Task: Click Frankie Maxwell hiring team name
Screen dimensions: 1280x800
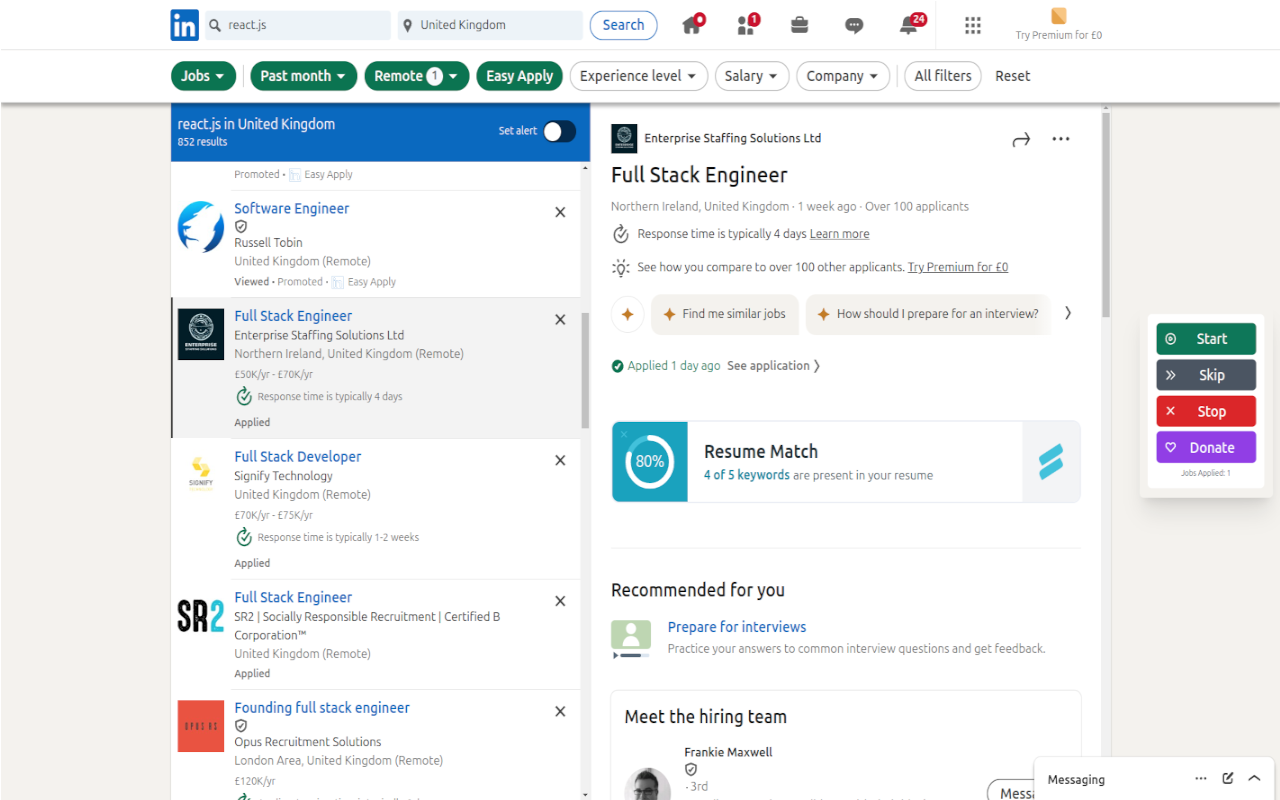Action: 728,752
